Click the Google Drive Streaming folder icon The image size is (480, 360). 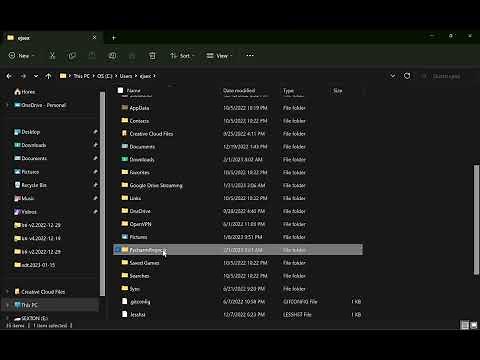click(125, 185)
